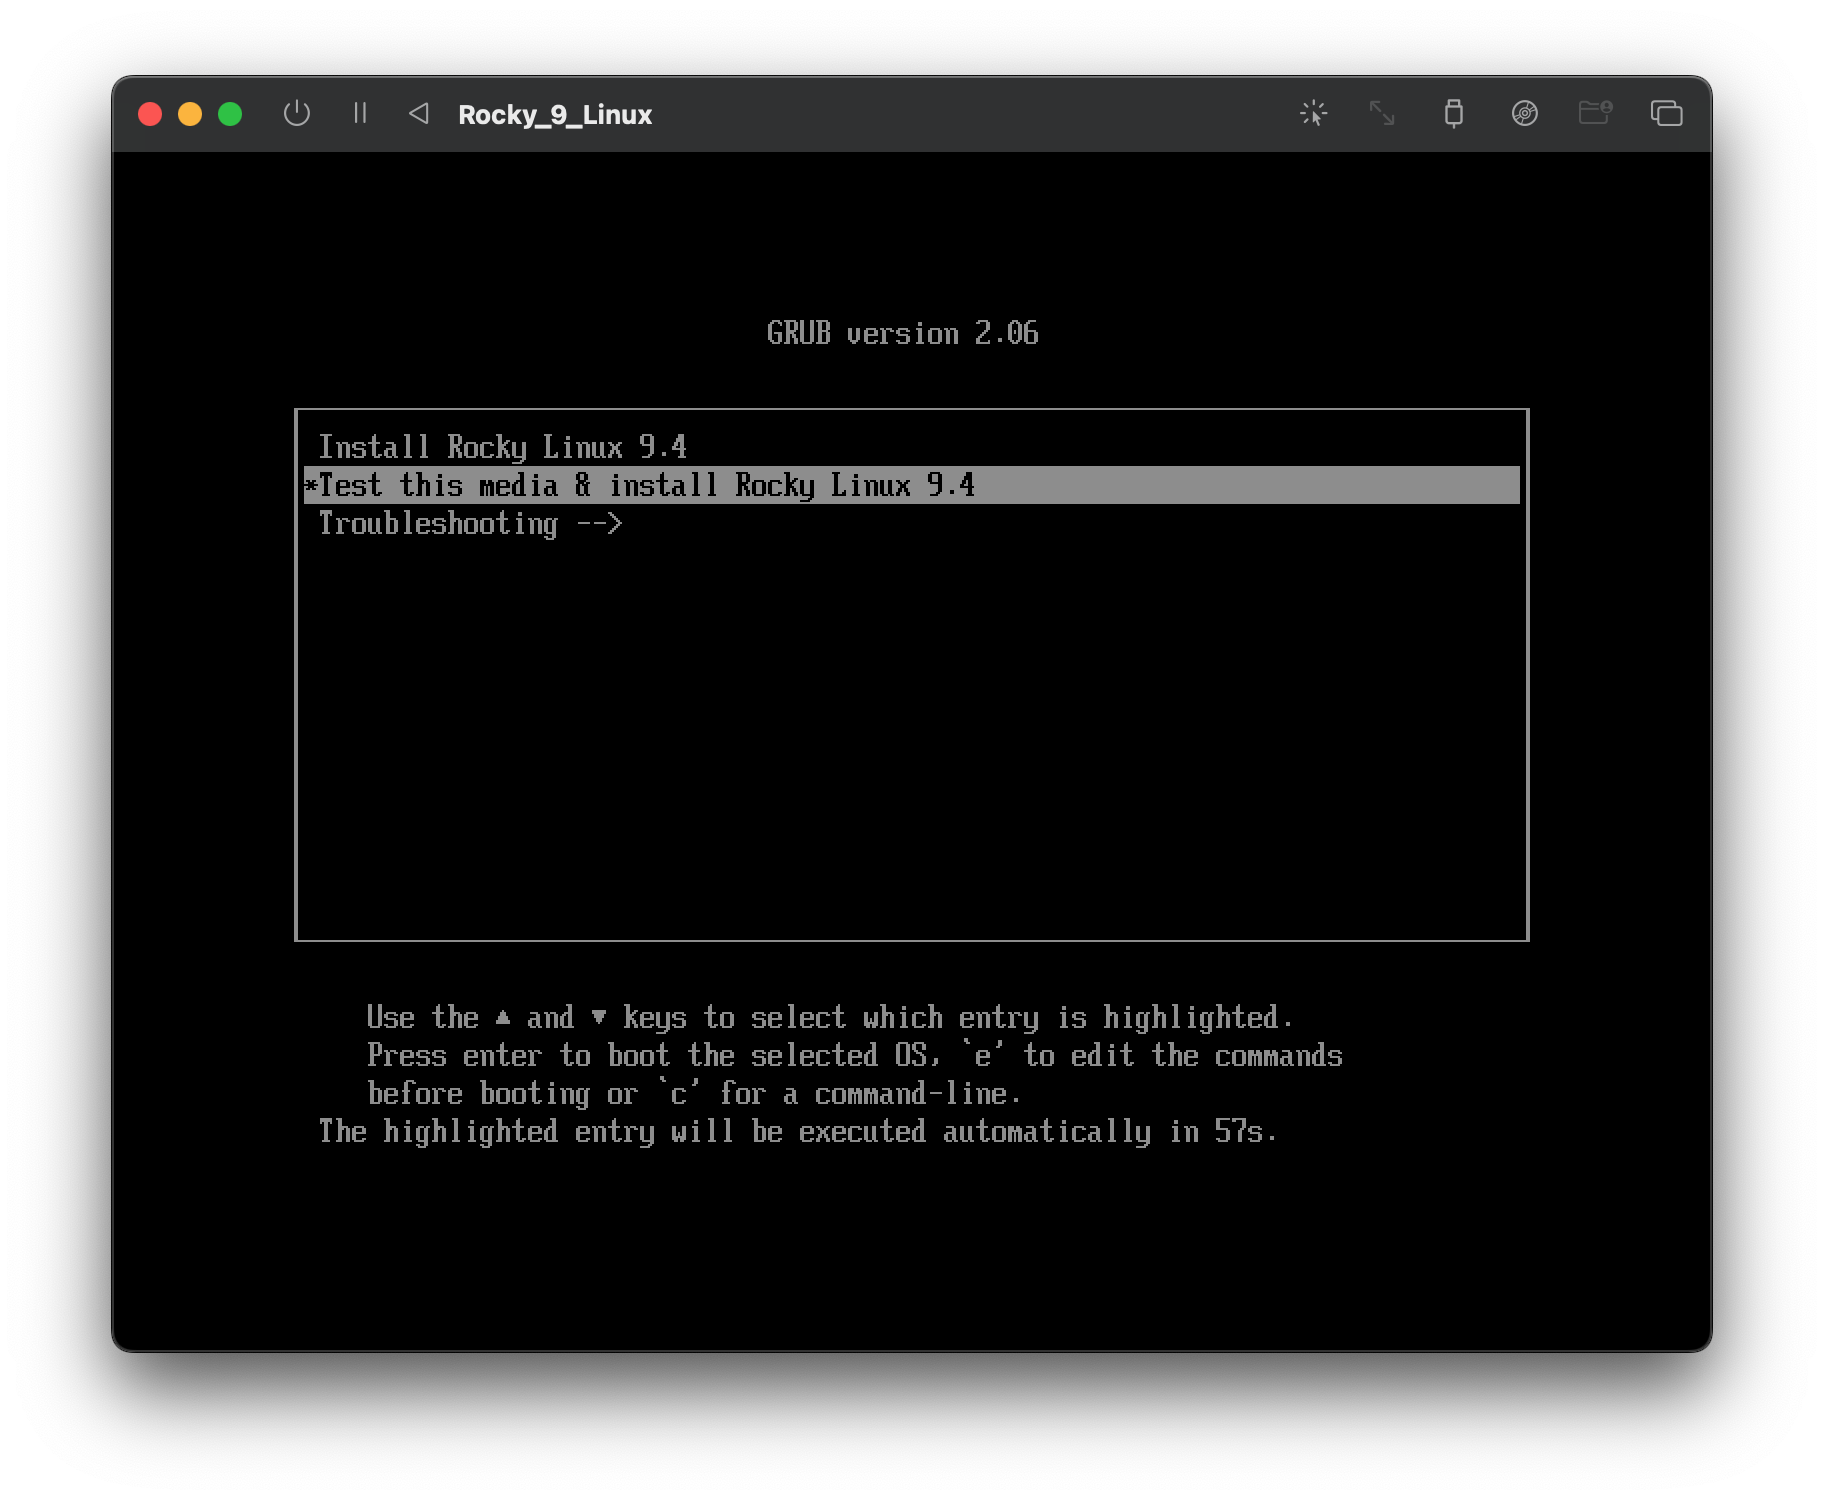Open the CD/DVD drive image icon
The width and height of the screenshot is (1824, 1500).
click(x=1524, y=113)
